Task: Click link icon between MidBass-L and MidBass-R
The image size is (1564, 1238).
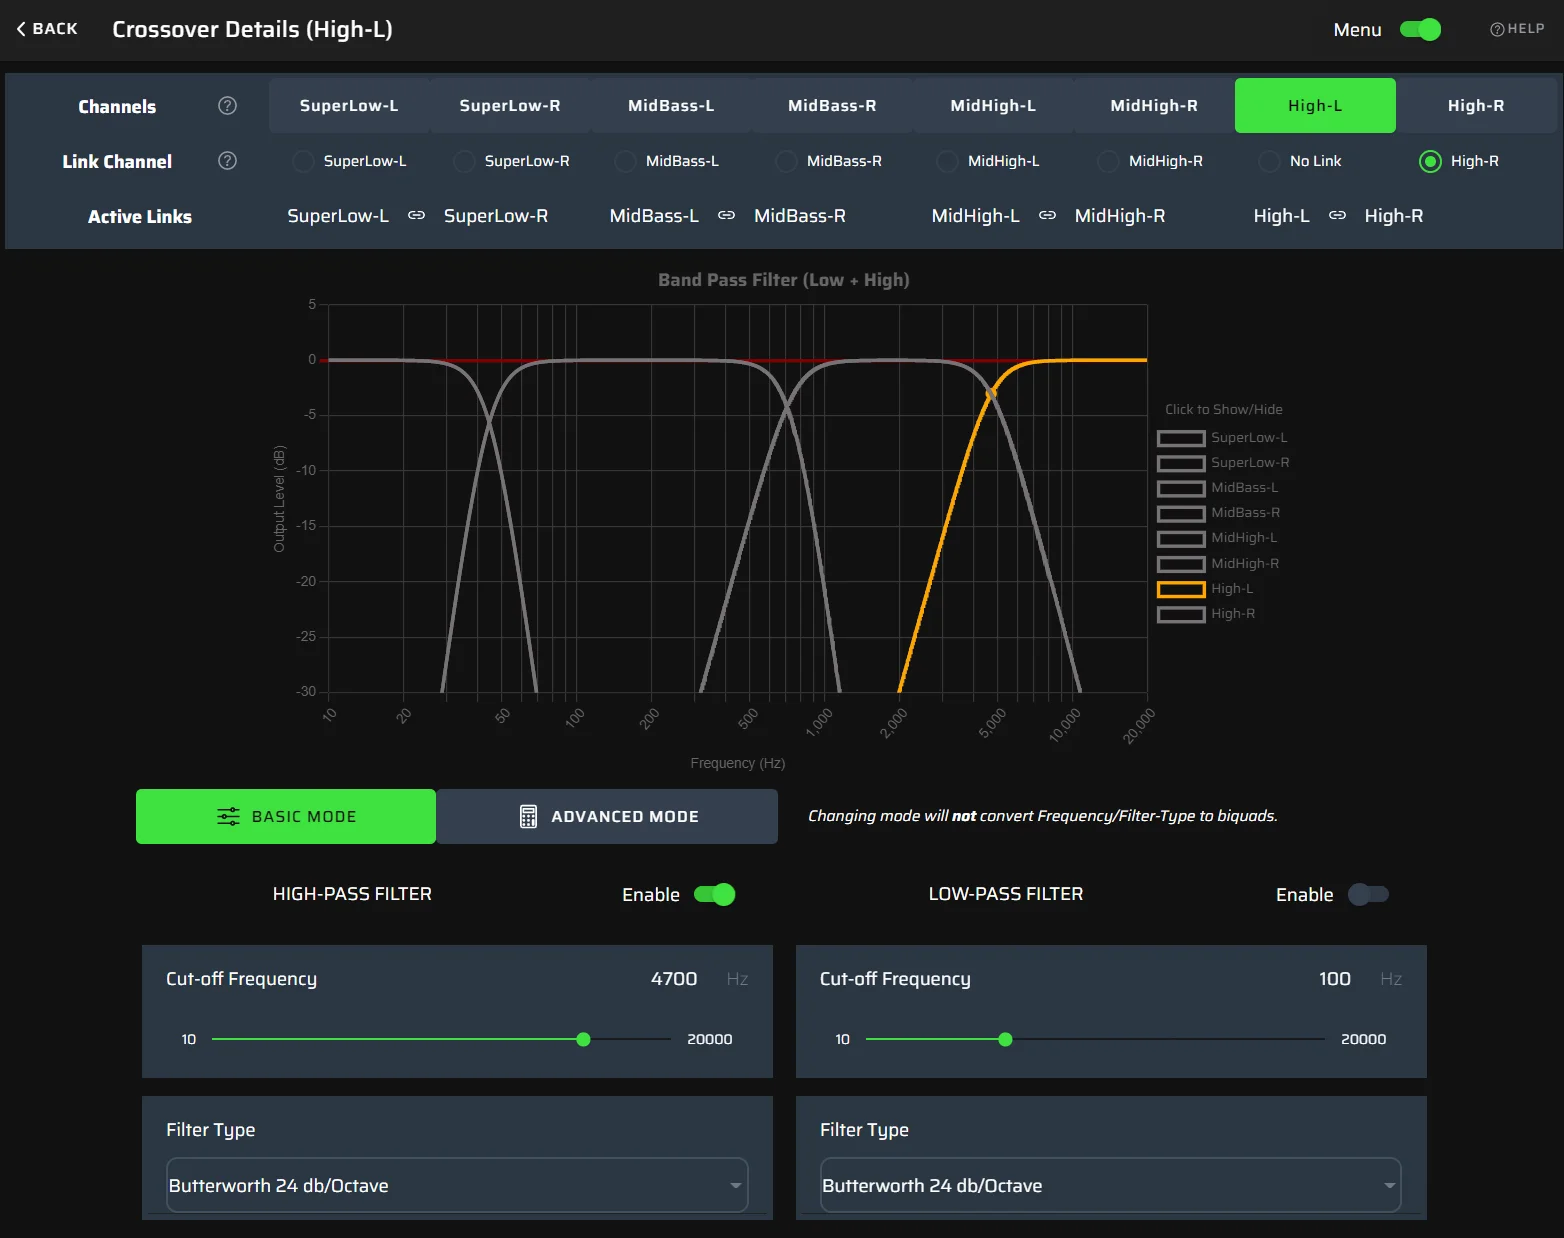Action: coord(726,216)
